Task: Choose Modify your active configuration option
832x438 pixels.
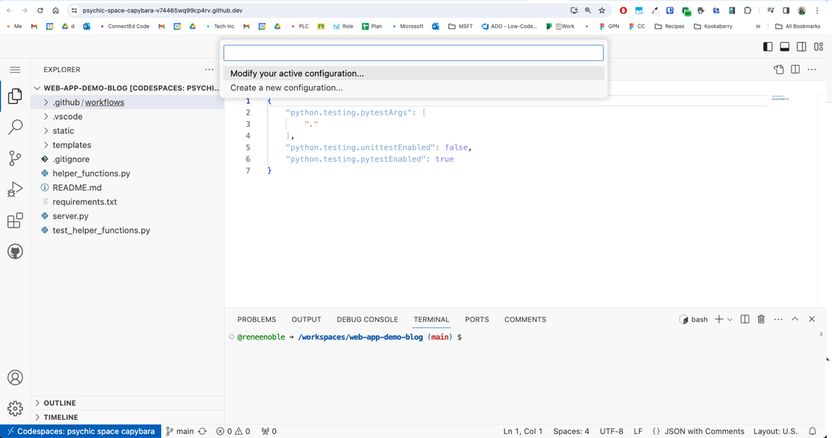Action: tap(413, 73)
